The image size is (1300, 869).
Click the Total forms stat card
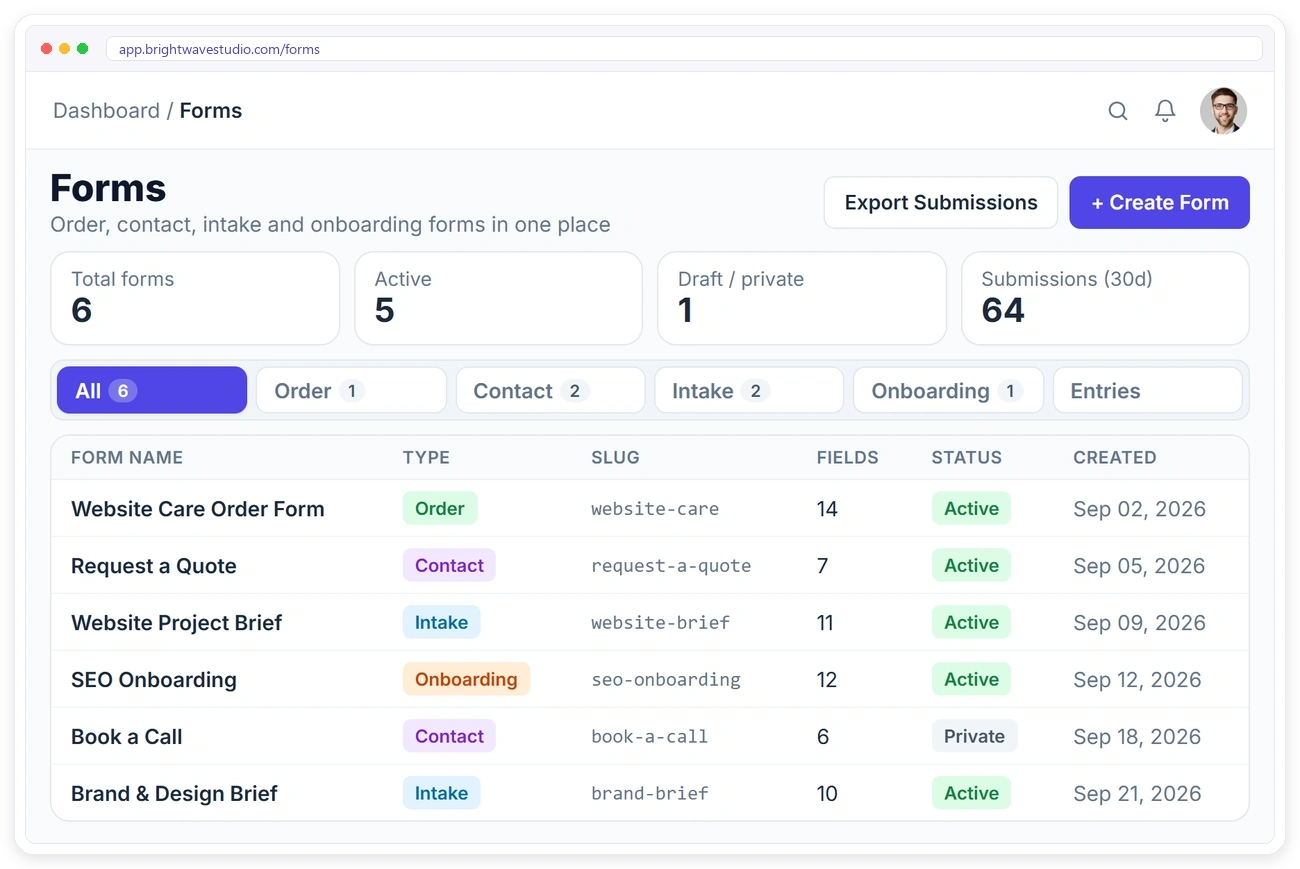pyautogui.click(x=195, y=298)
